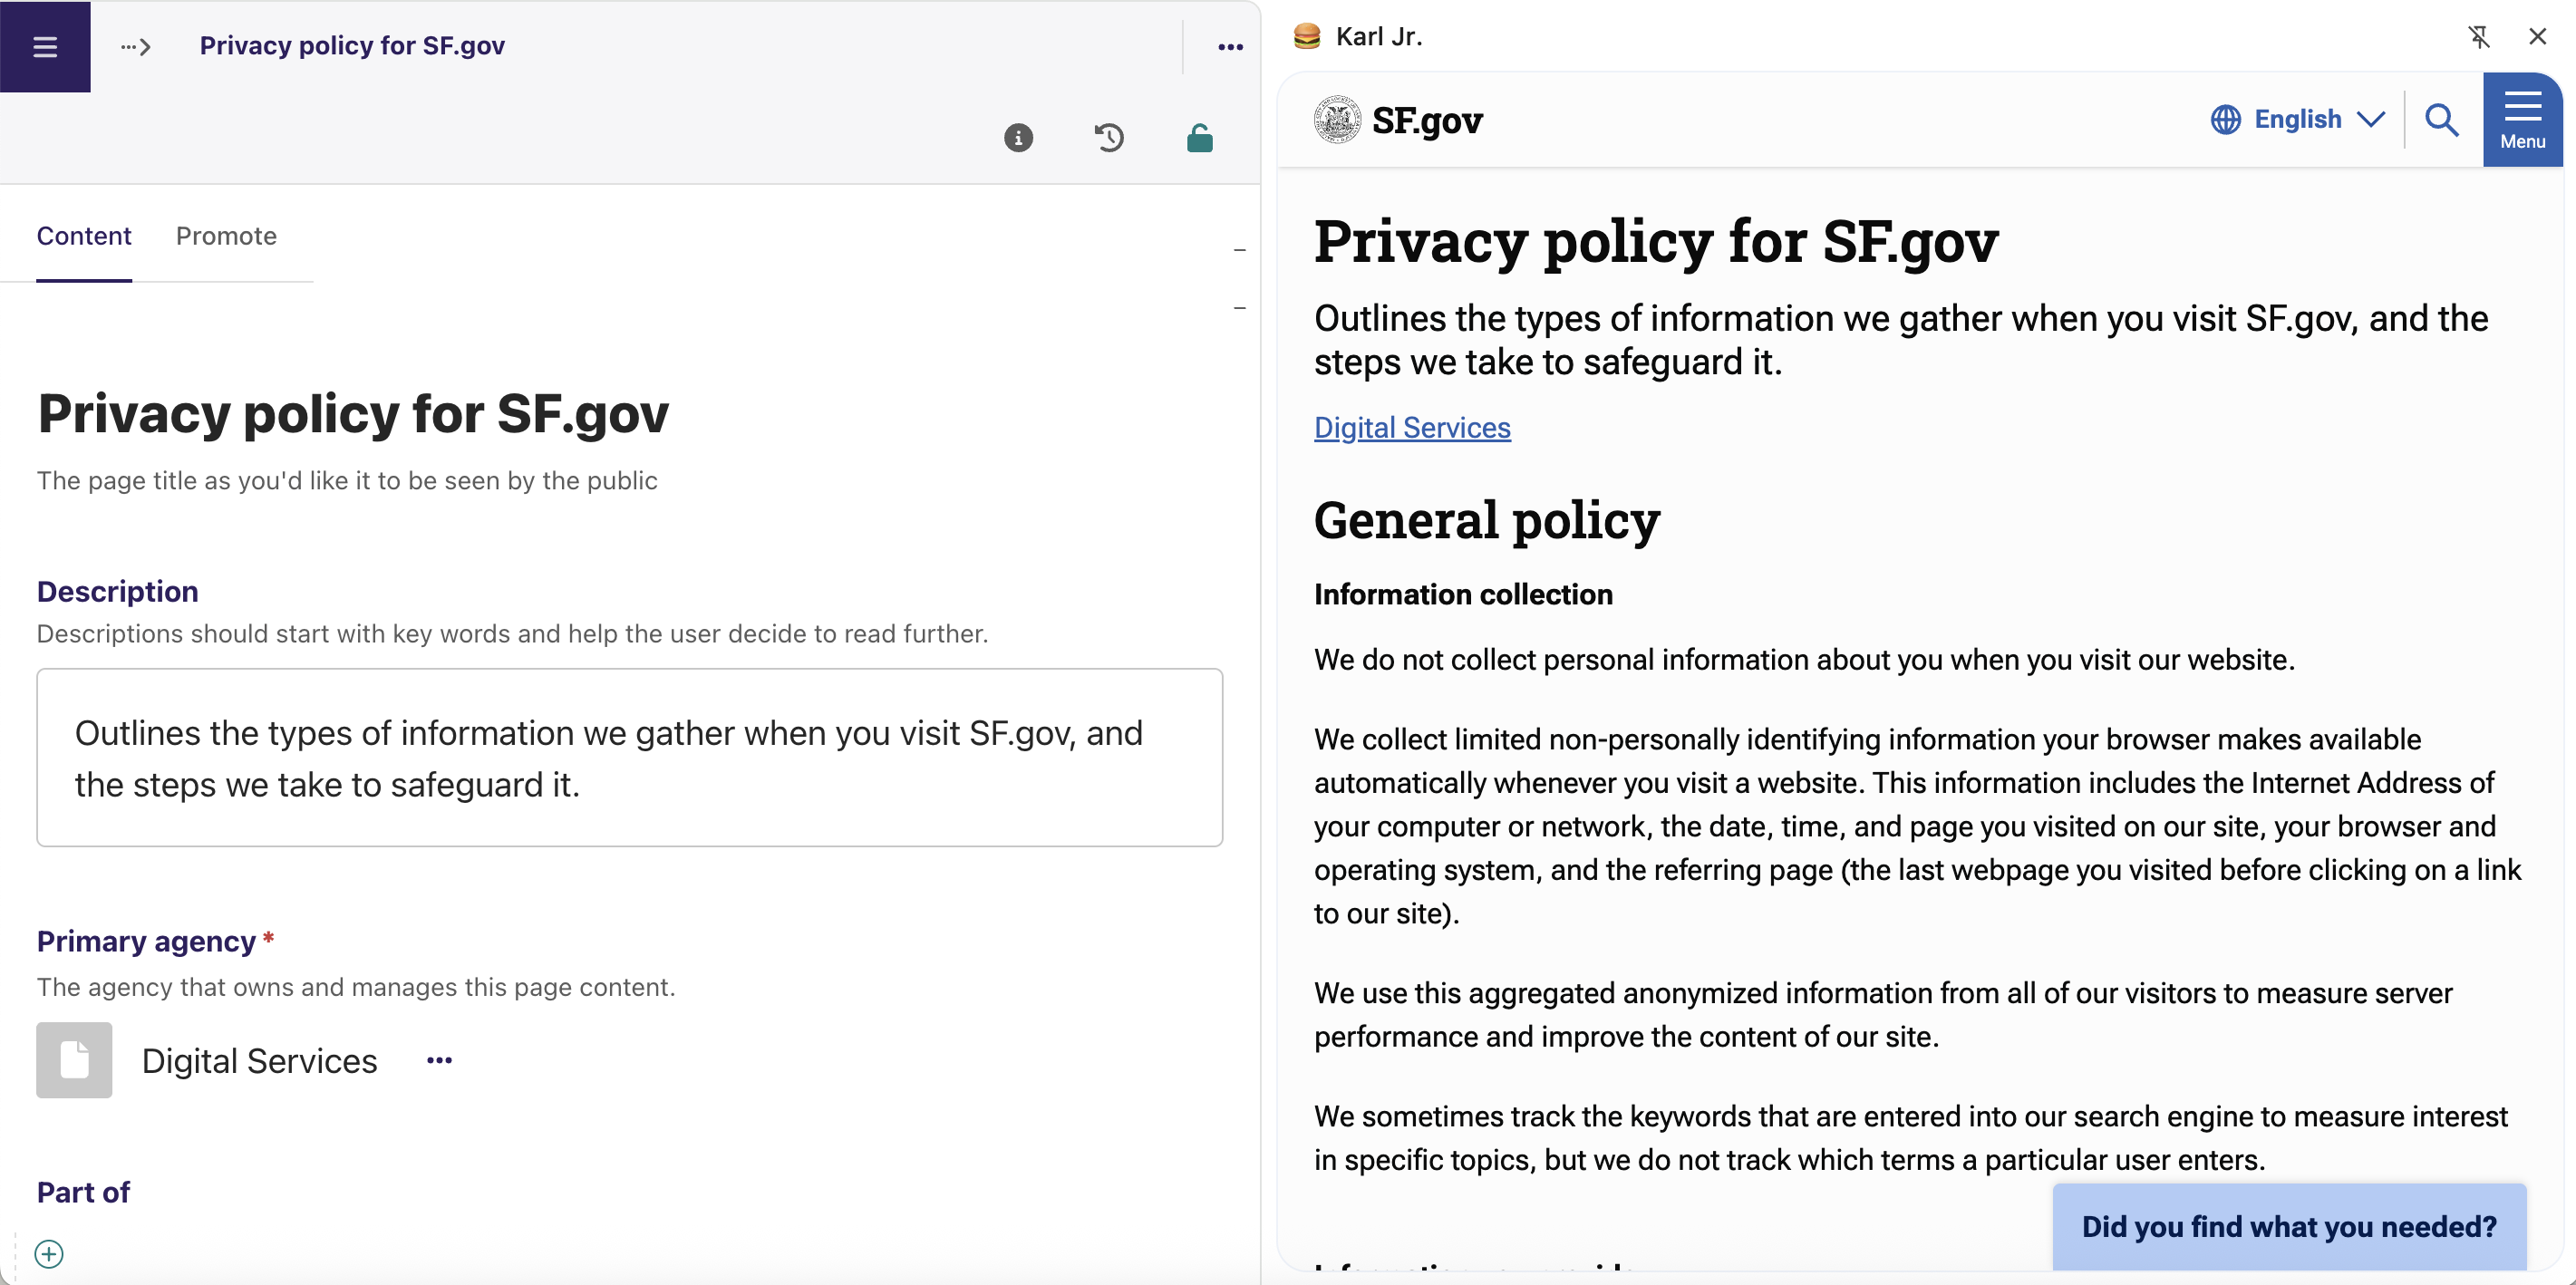2576x1285 pixels.
Task: Open the page actions ellipsis menu
Action: [1230, 46]
